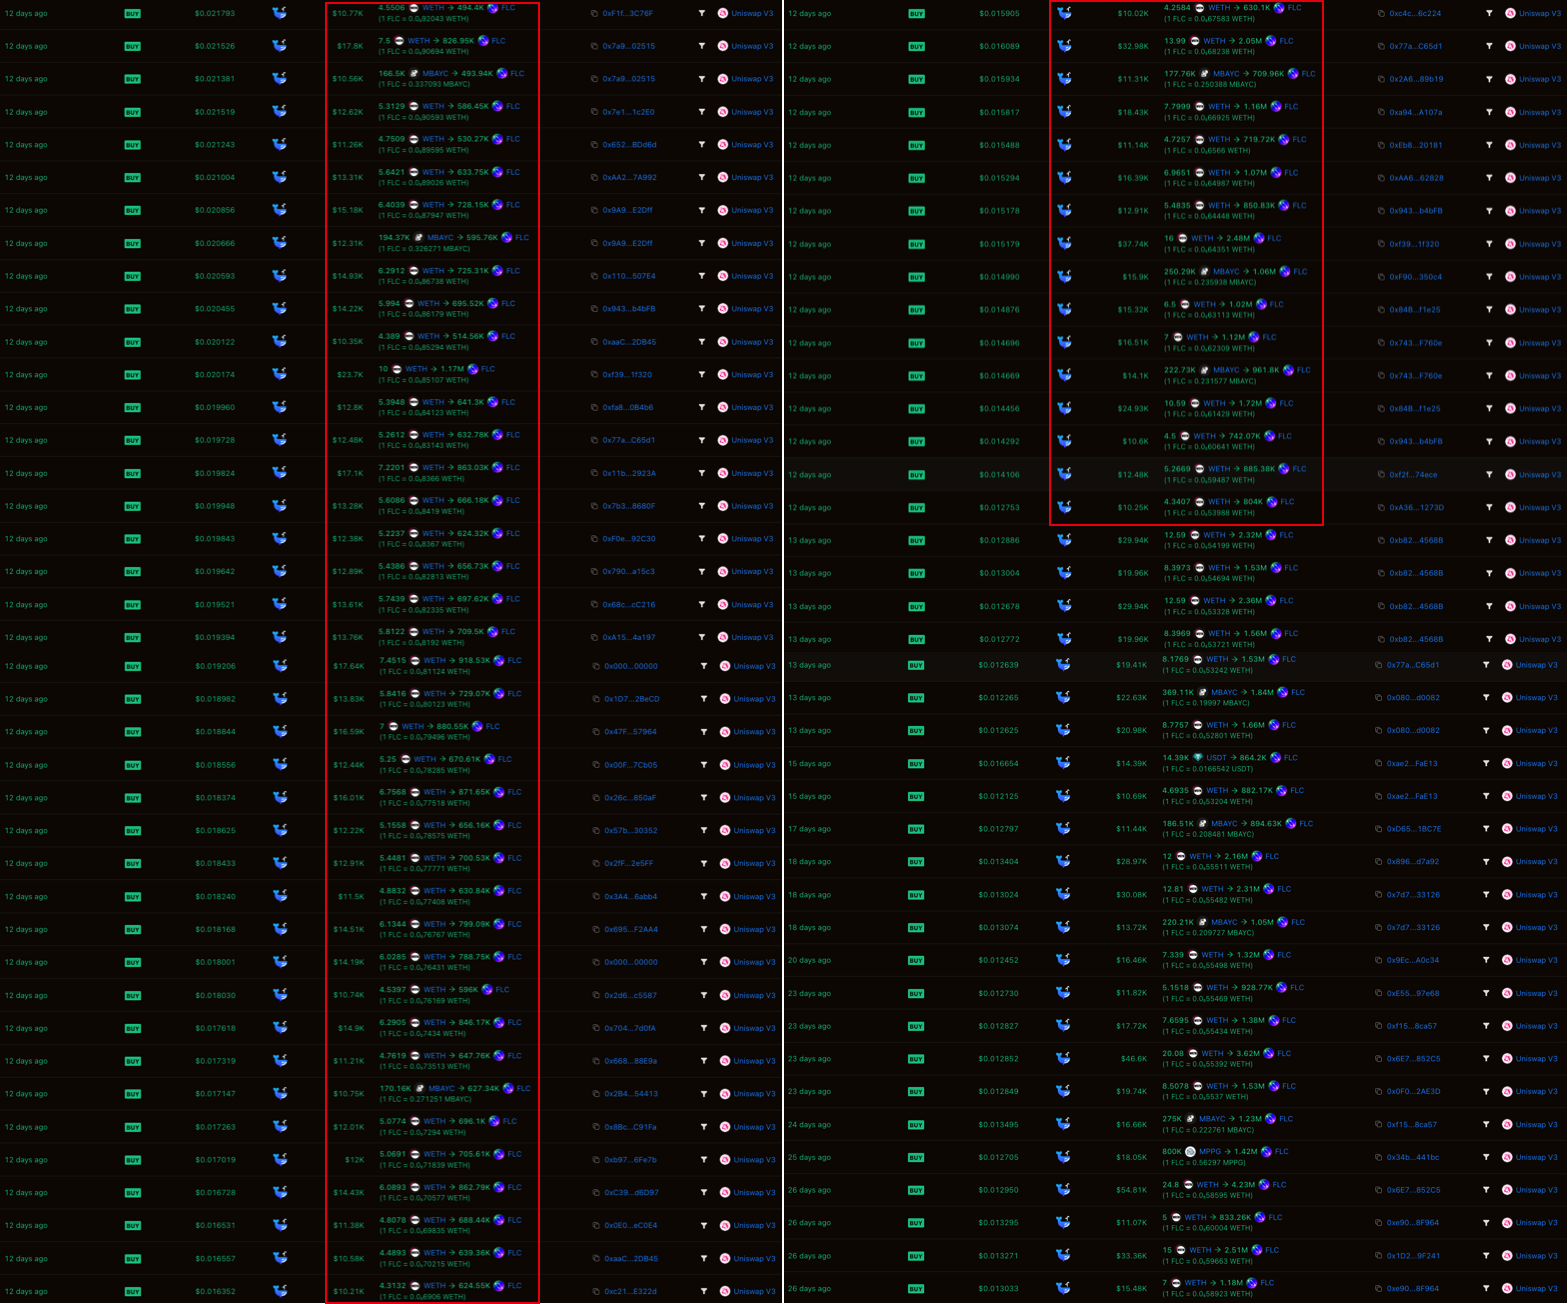This screenshot has width=1568, height=1304.
Task: Open wallet address link 0xa94...A107a
Action: 1415,113
